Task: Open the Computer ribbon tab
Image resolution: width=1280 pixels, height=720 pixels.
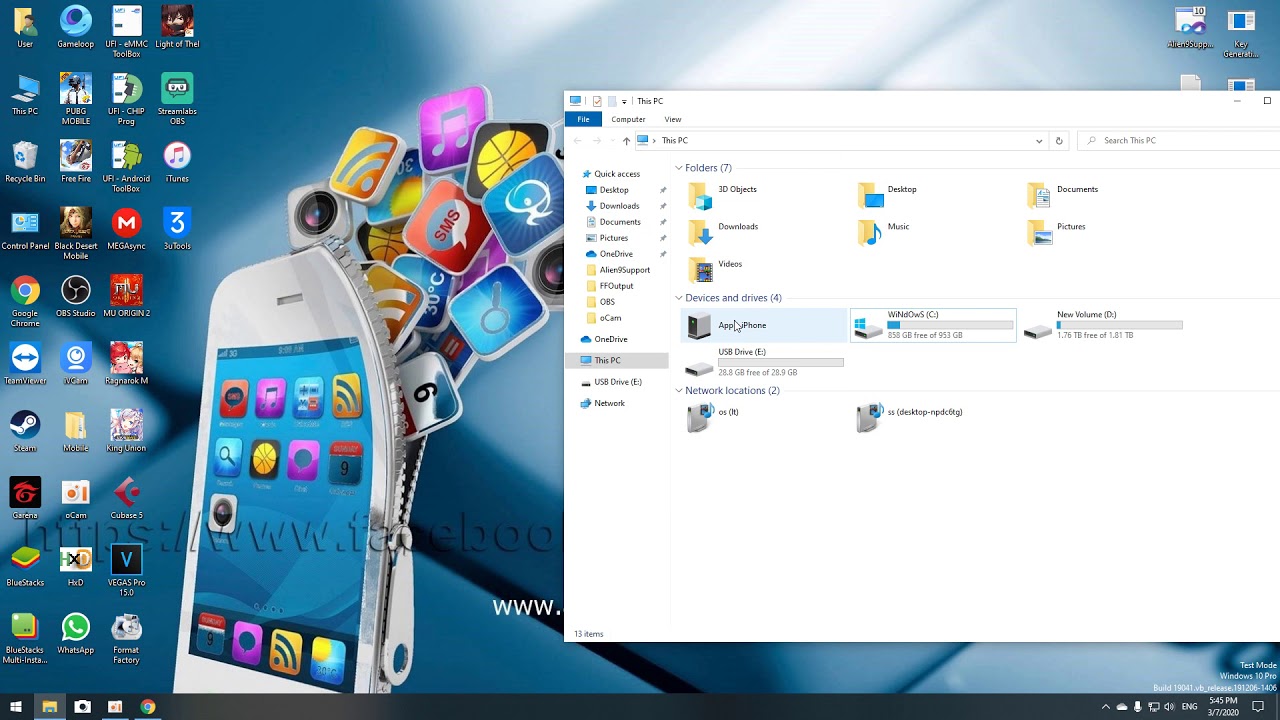Action: click(628, 119)
